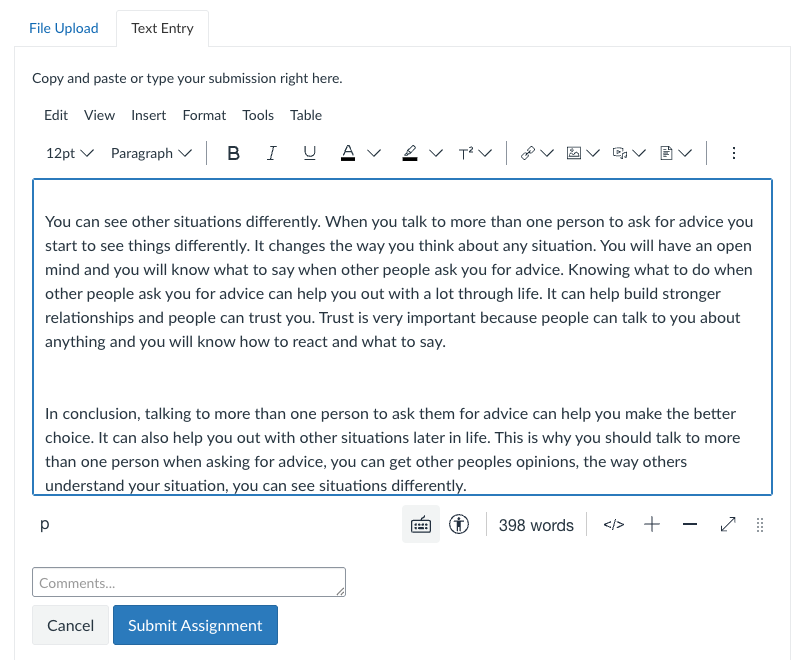Expand image options arrow

[593, 153]
